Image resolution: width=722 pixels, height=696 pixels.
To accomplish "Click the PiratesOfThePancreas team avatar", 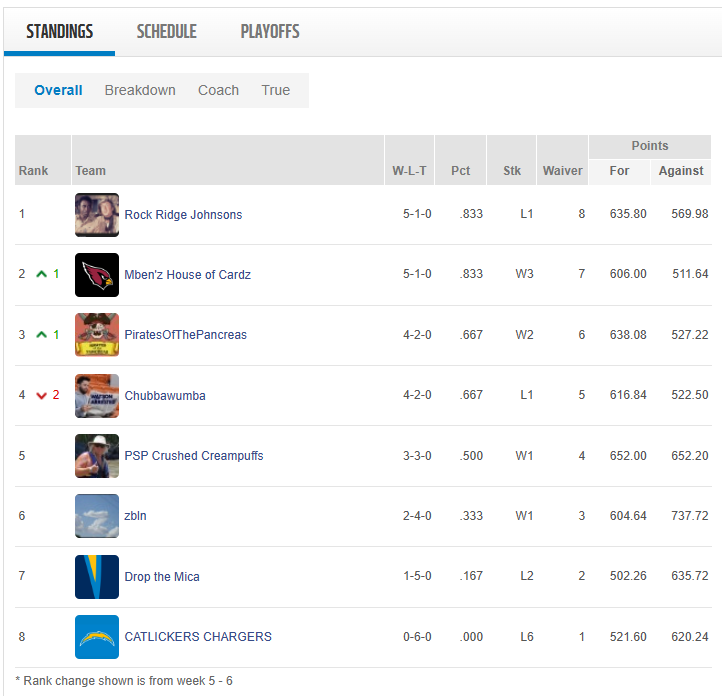I will coord(97,335).
